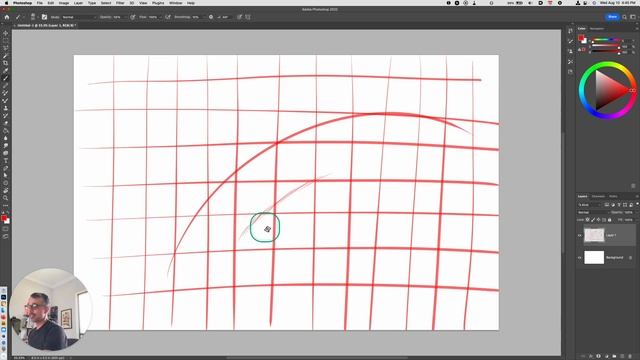Screen dimensions: 640x360
Task: Toggle Lock all
Action: point(609,220)
